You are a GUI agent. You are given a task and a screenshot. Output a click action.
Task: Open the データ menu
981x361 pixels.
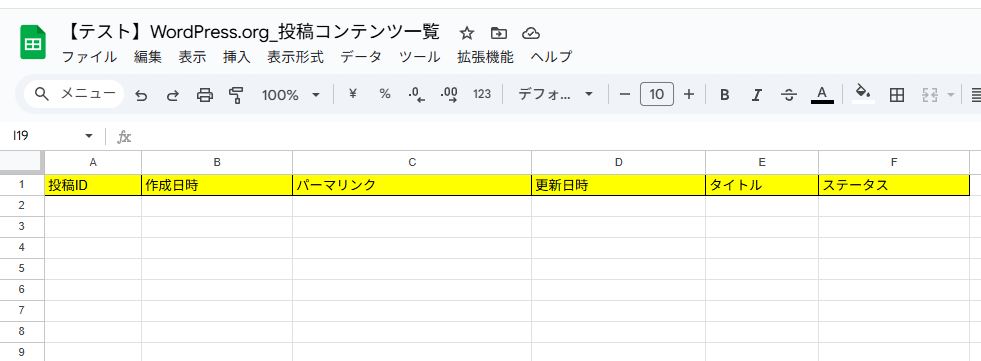click(x=361, y=57)
